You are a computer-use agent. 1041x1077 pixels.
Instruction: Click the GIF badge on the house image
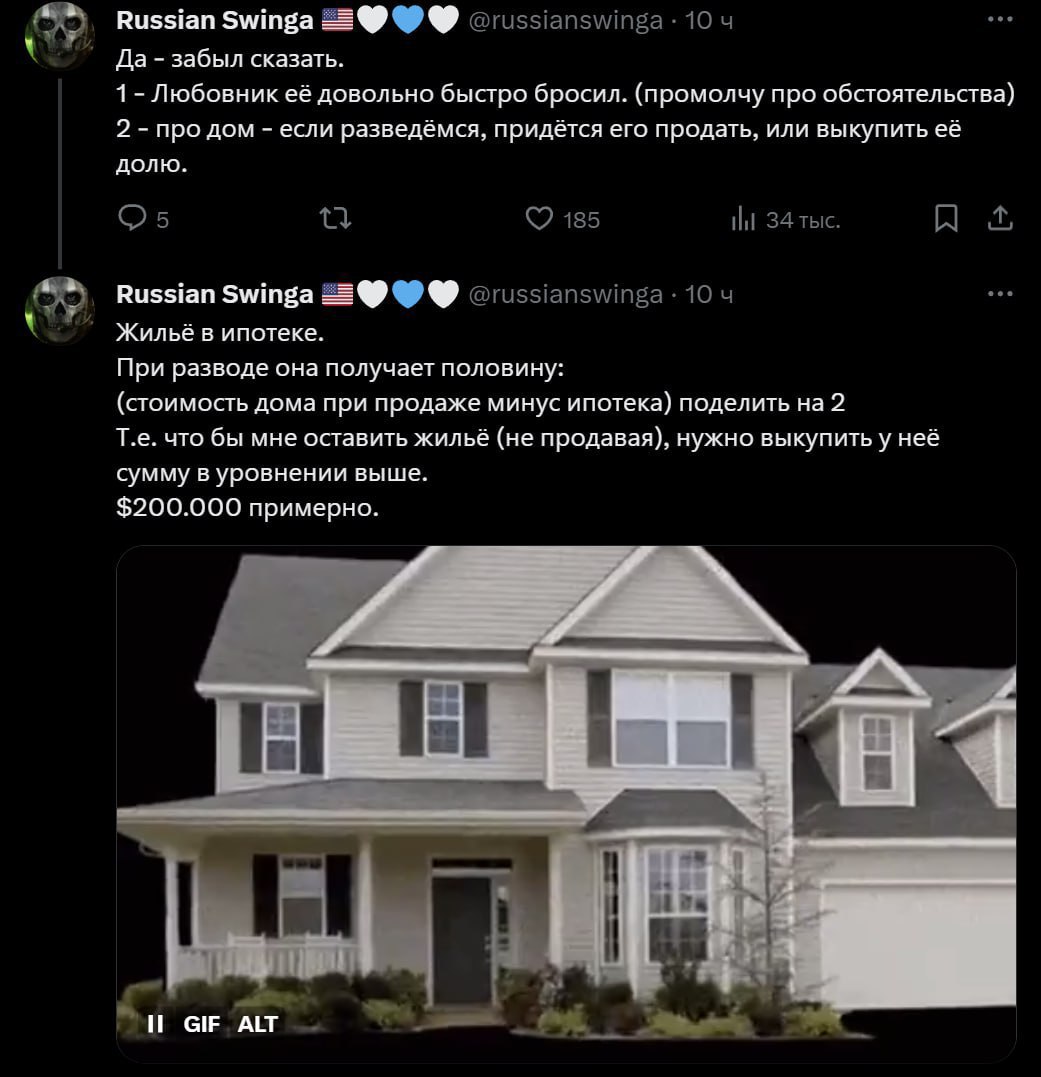[x=201, y=1024]
